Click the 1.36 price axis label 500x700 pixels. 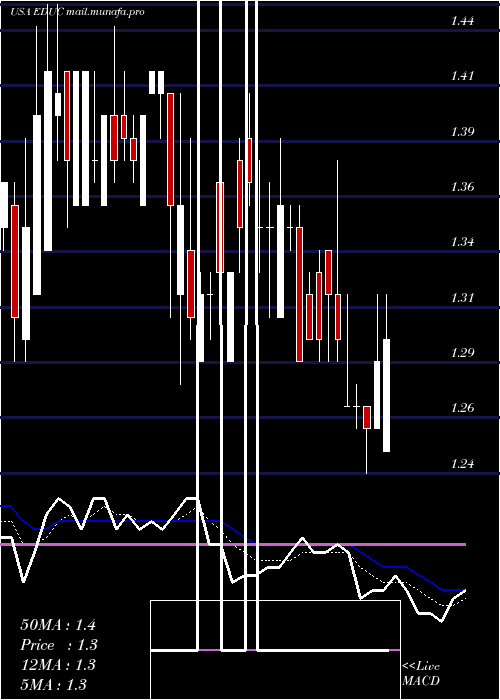pos(462,187)
